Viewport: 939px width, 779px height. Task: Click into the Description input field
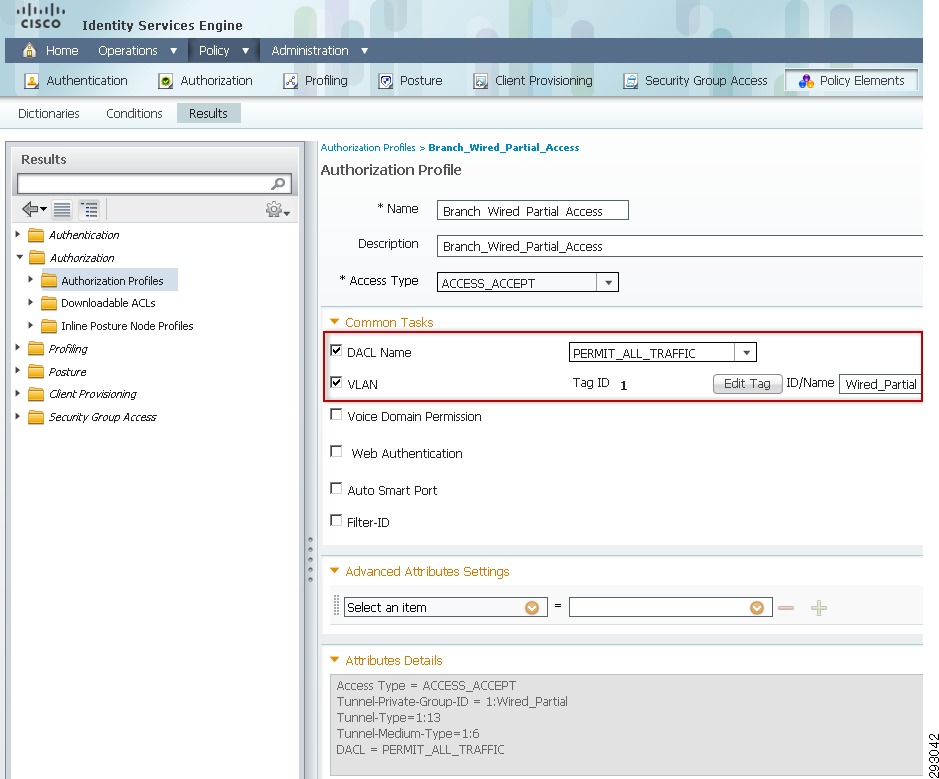click(680, 246)
